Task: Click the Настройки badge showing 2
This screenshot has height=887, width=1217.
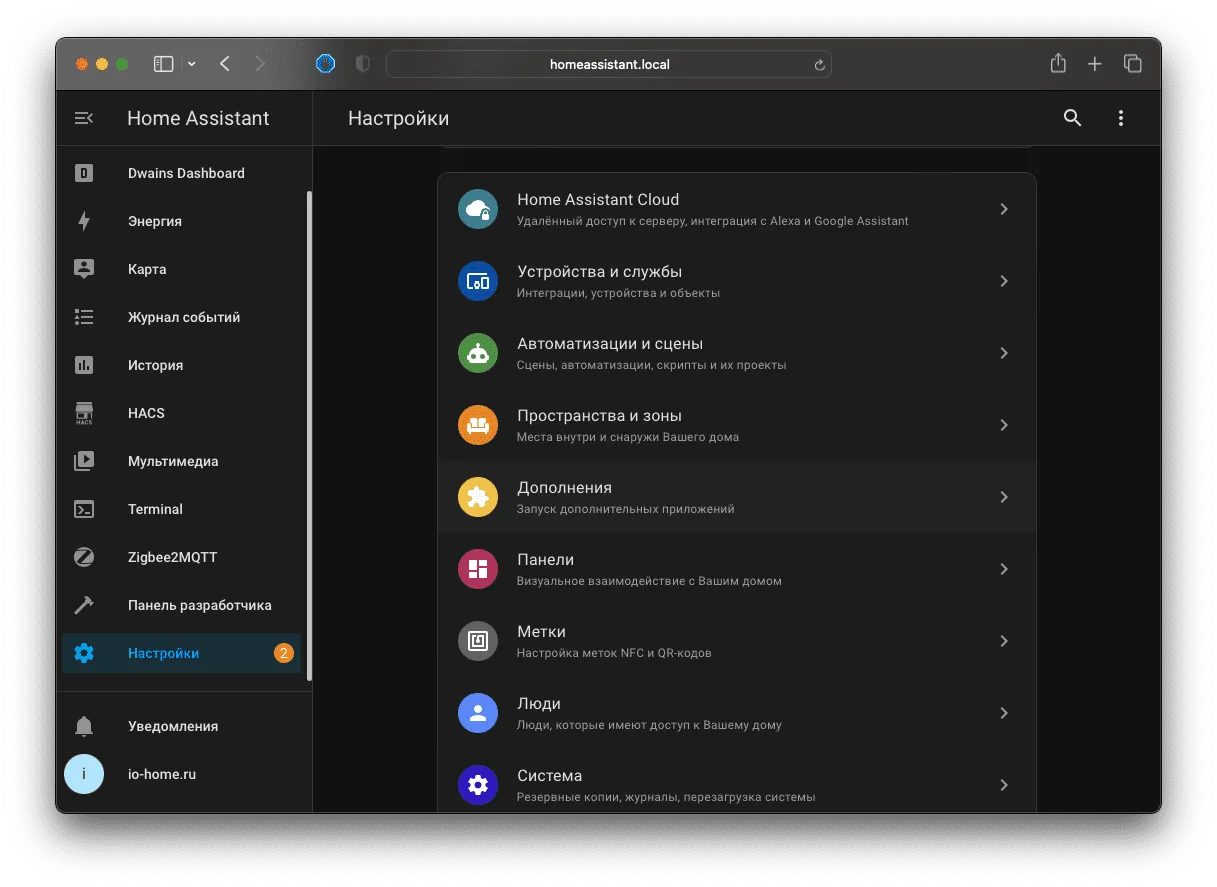Action: (x=284, y=653)
